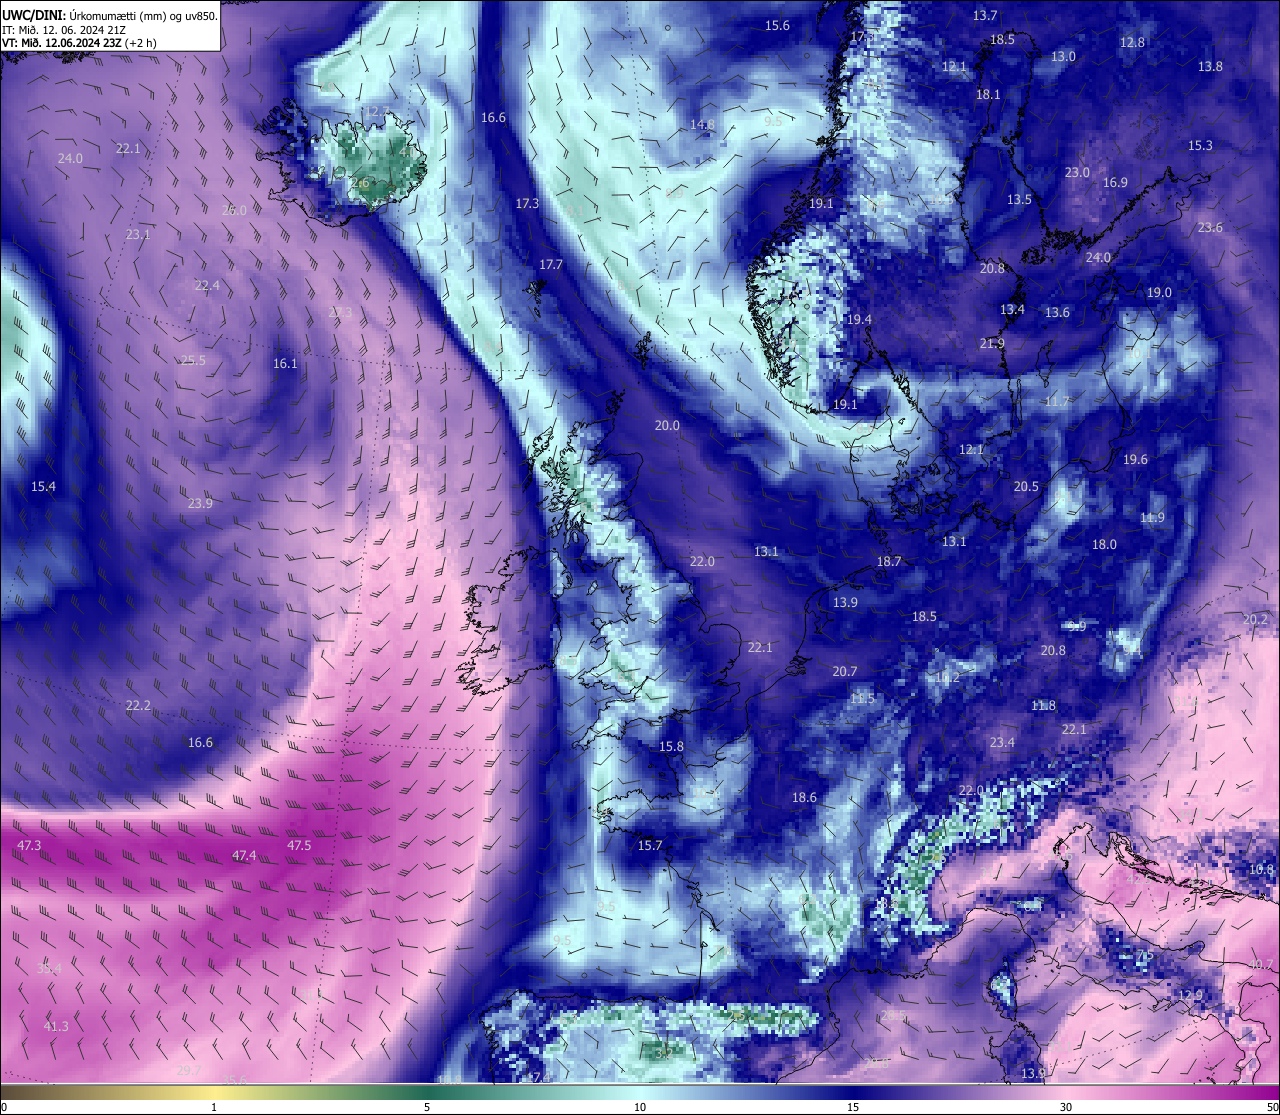Screen dimensions: 1280x1115
Task: Click the map value '19.0'
Action: pos(1159,293)
